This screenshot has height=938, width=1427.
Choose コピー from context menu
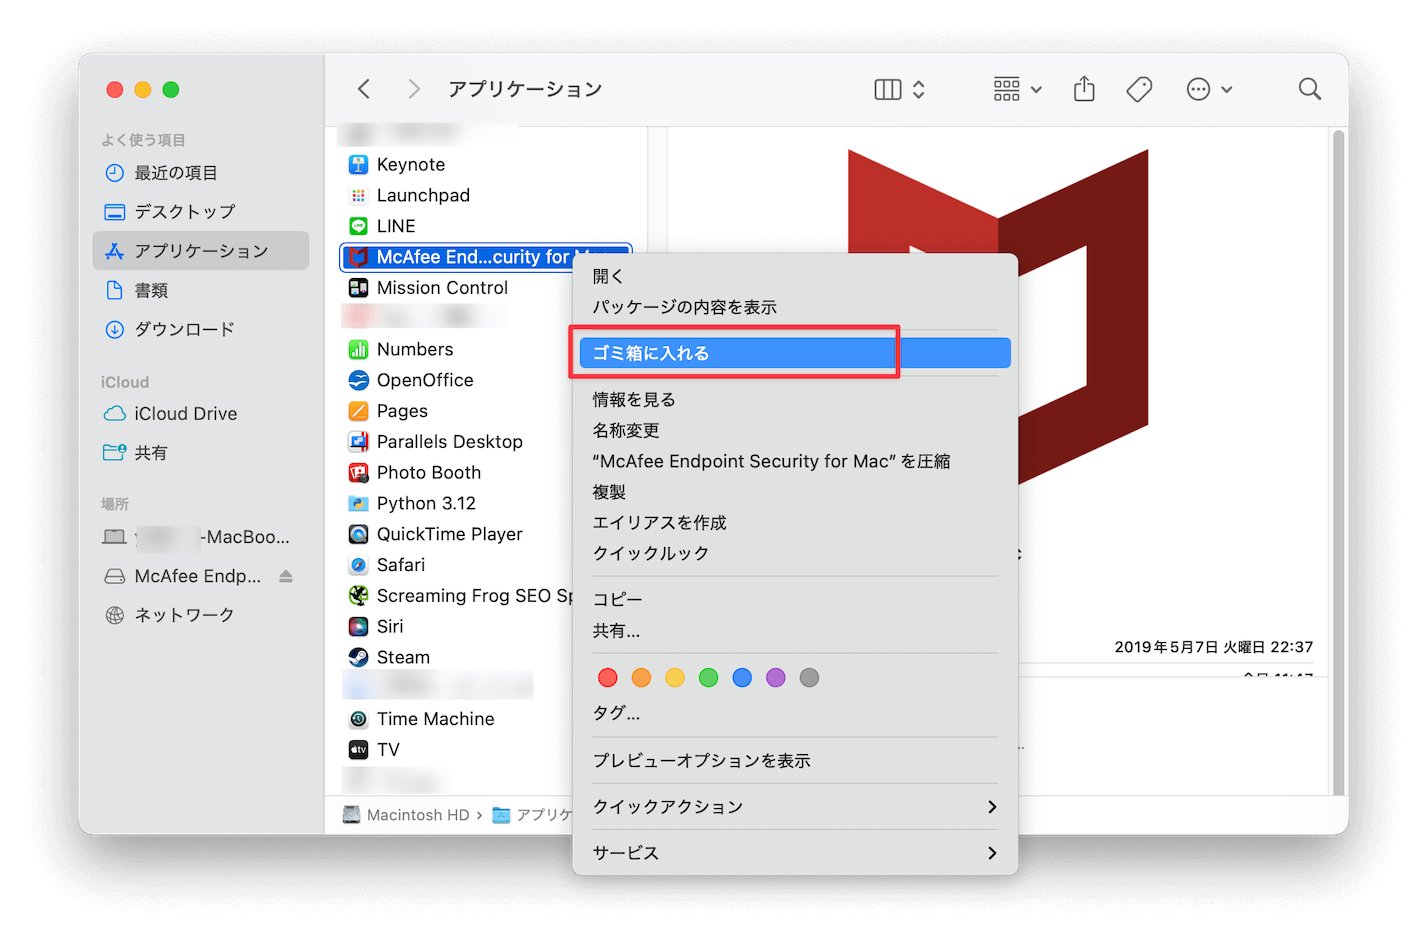pos(795,600)
